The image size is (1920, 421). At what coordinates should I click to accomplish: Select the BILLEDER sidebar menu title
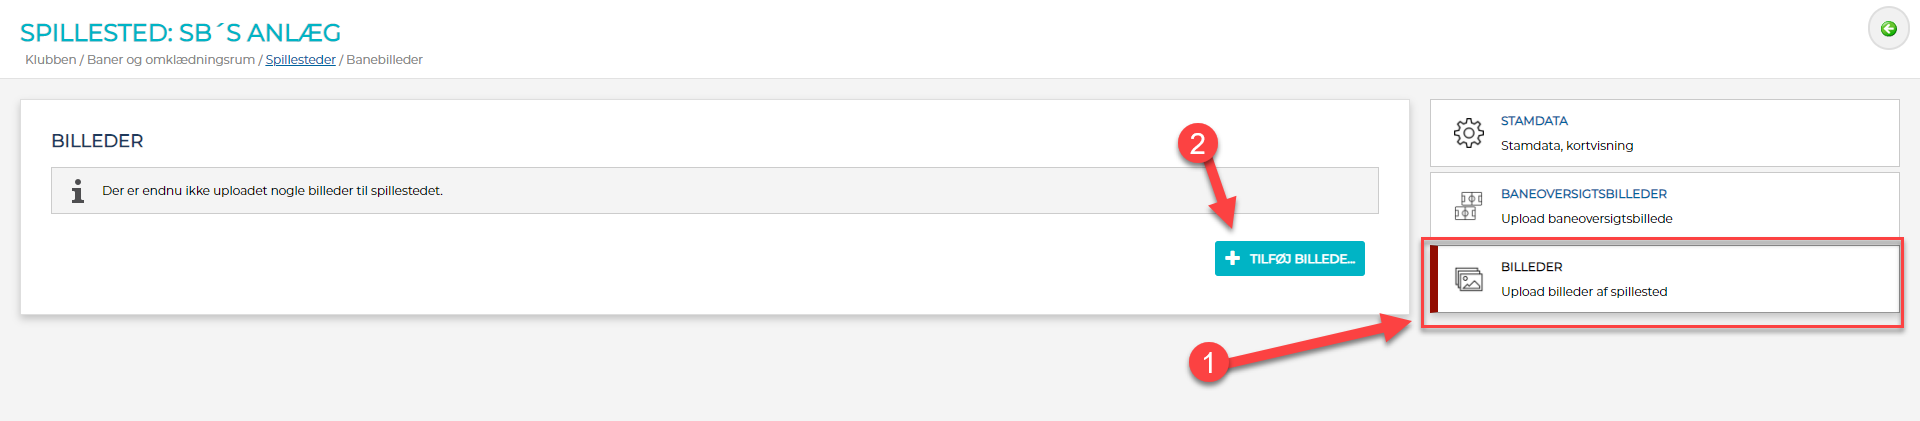(x=1531, y=267)
